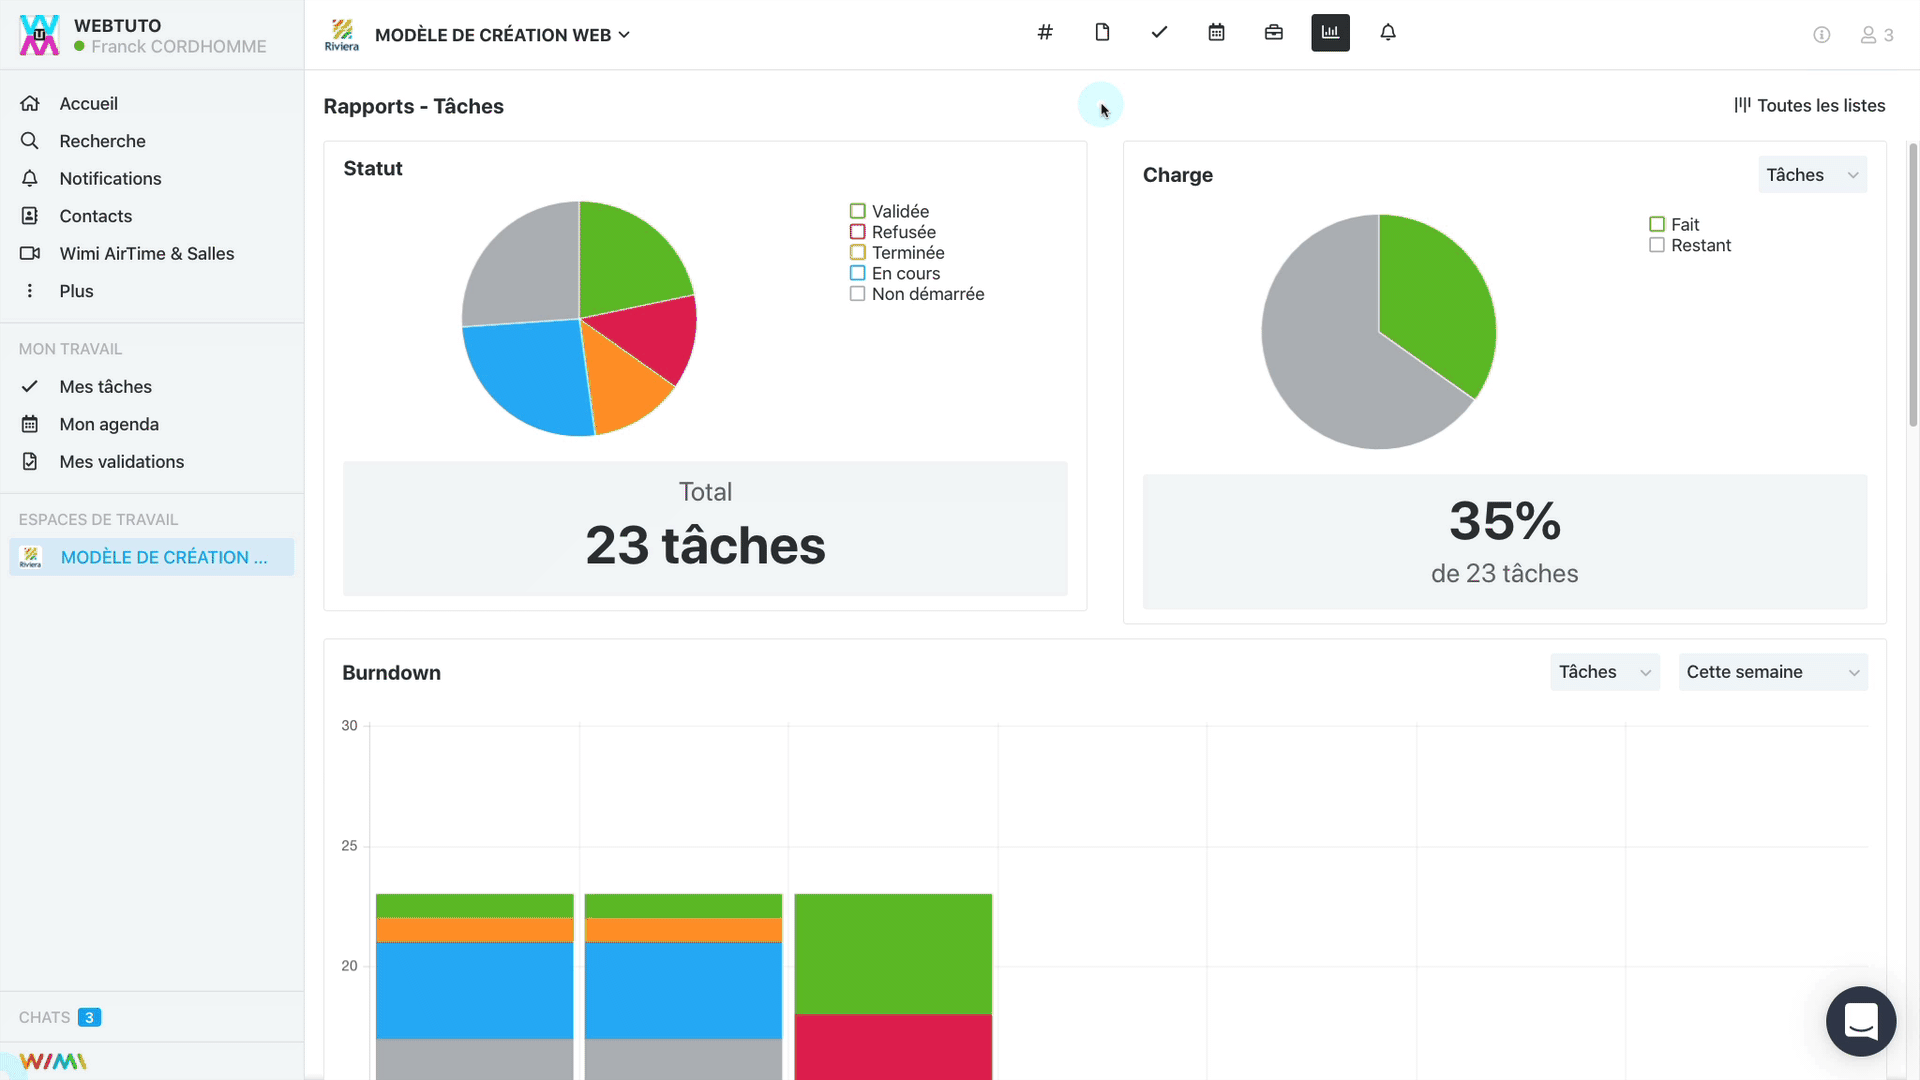Screen dimensions: 1920x1080
Task: Toggle the Validée legend checkbox
Action: click(x=857, y=211)
